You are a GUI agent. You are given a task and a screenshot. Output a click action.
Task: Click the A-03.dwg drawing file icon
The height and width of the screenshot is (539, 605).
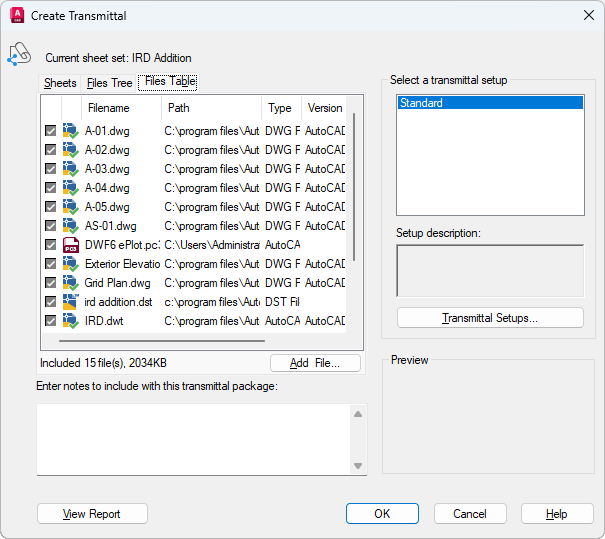71,169
